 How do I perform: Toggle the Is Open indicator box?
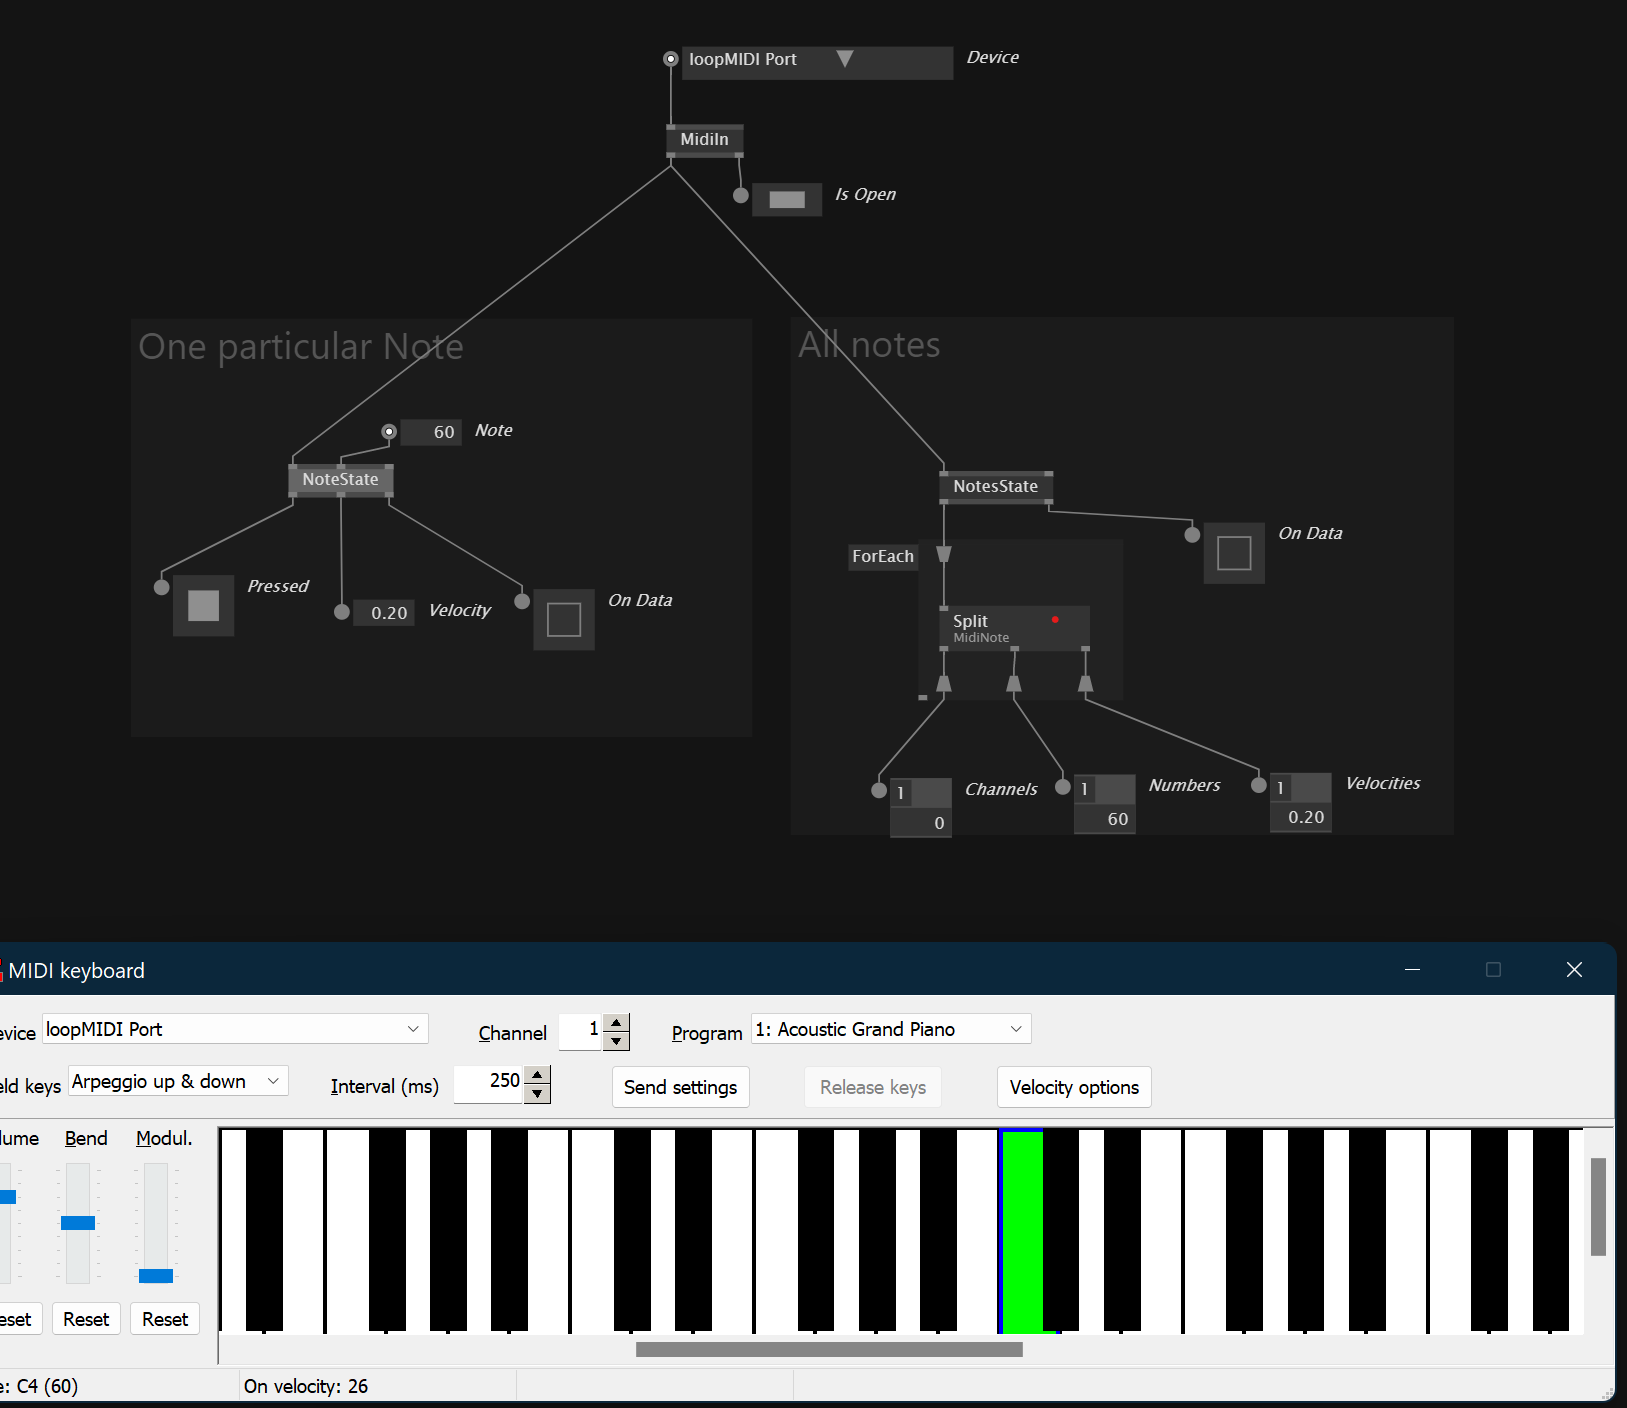click(786, 200)
